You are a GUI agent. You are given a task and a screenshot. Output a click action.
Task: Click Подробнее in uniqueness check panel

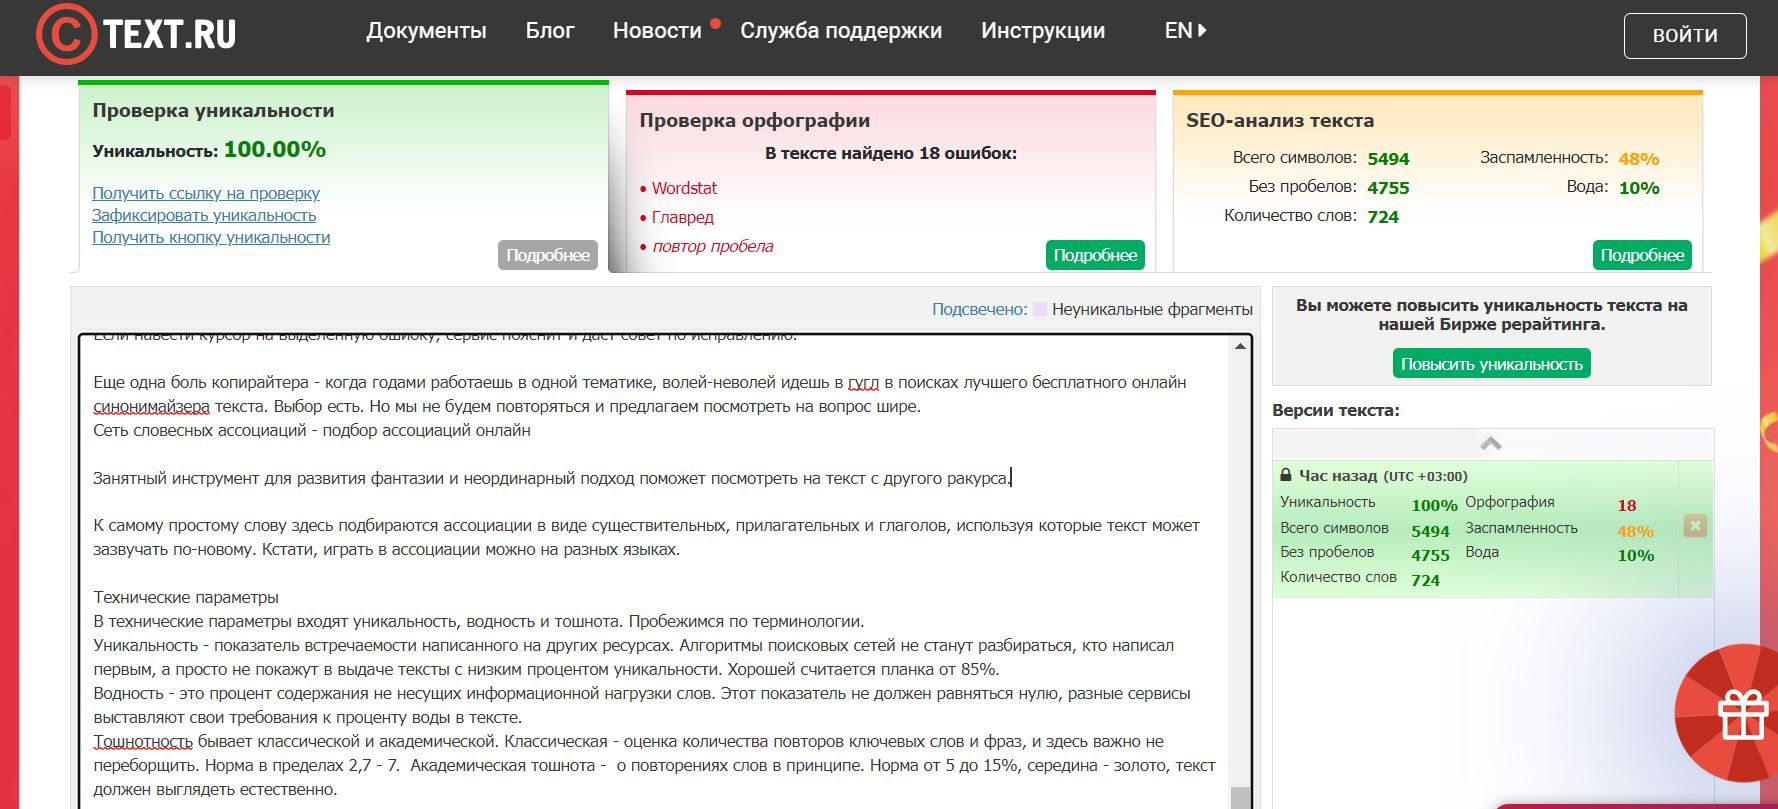tap(548, 255)
